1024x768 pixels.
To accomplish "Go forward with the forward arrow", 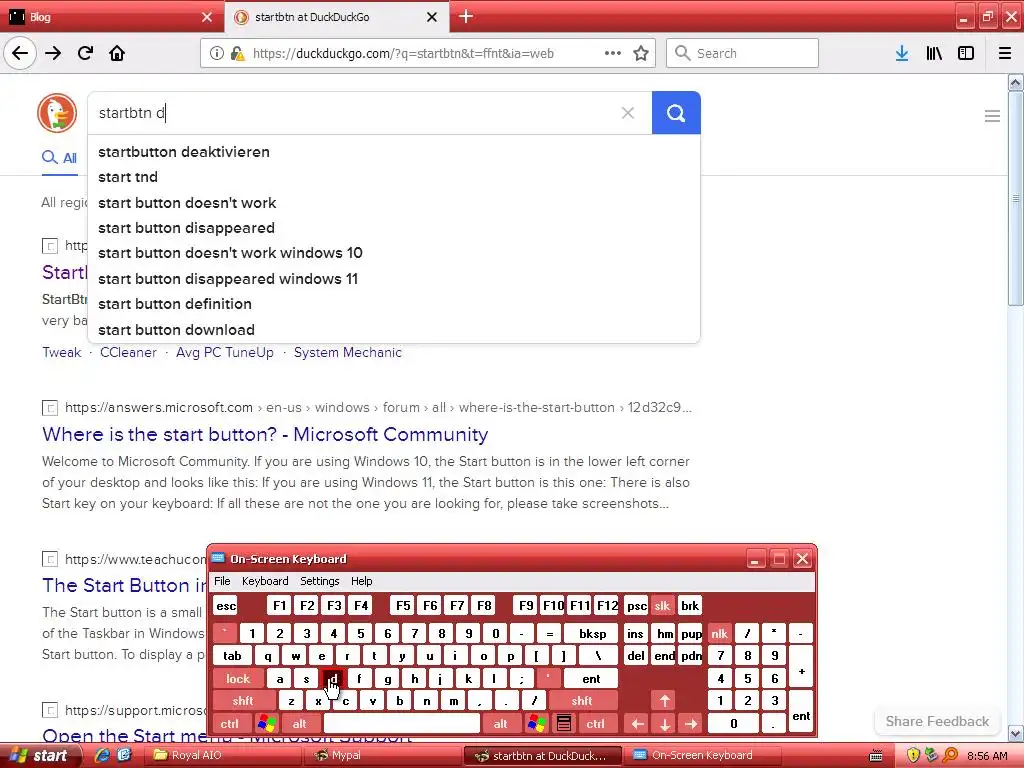I will point(53,53).
